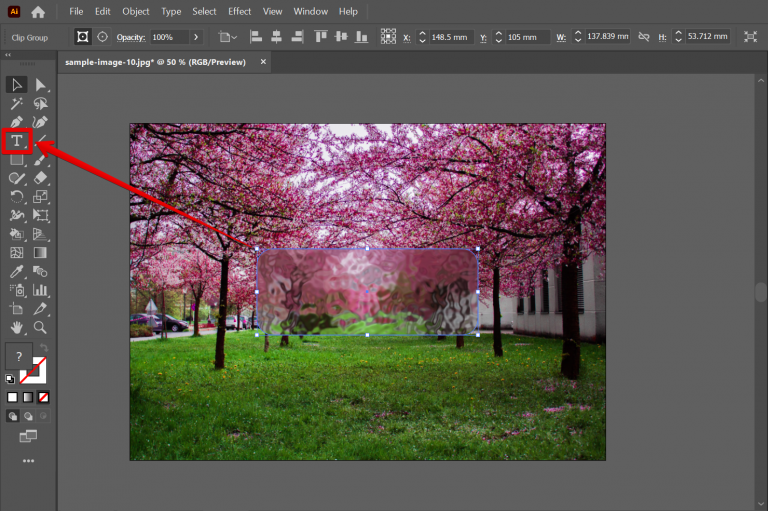The width and height of the screenshot is (768, 511).
Task: Click the Home icon
Action: 38,12
